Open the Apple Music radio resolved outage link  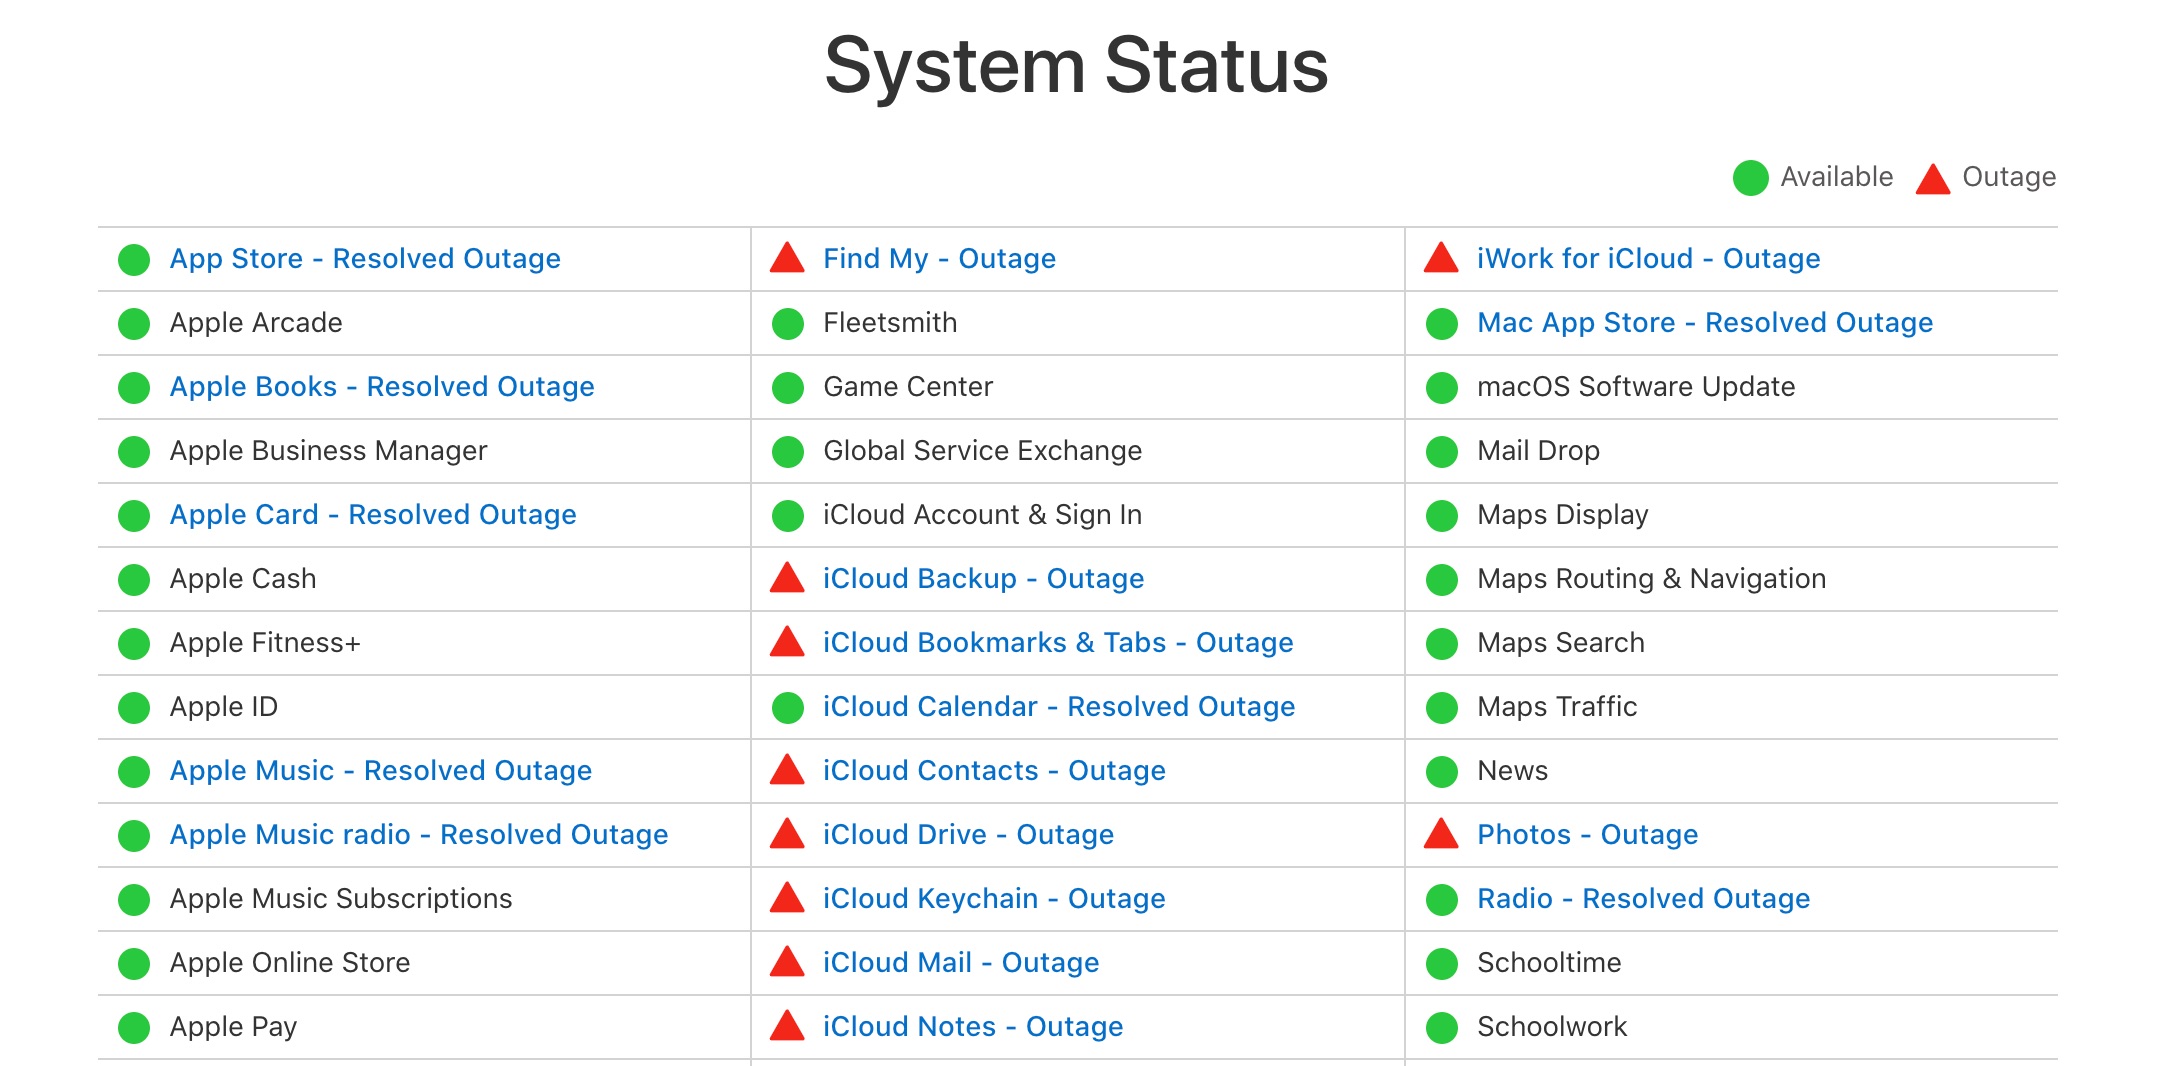tap(419, 835)
